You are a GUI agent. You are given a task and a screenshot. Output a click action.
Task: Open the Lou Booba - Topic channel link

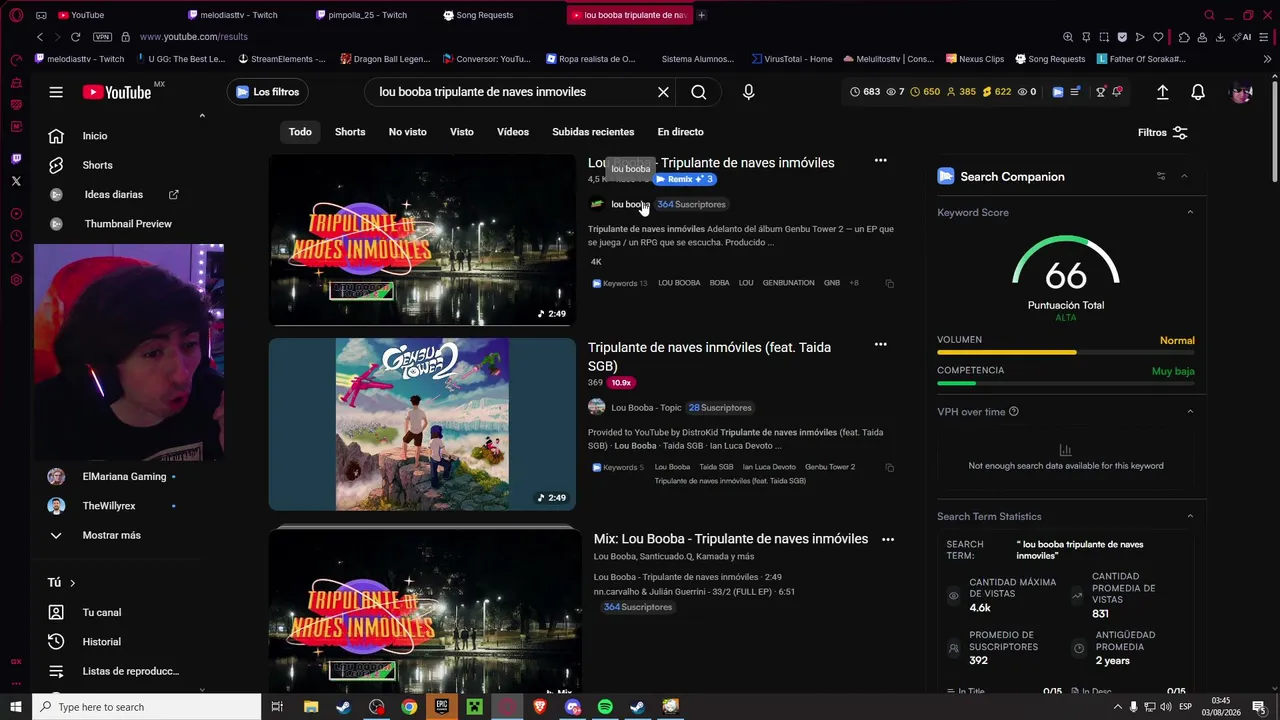[x=646, y=408]
